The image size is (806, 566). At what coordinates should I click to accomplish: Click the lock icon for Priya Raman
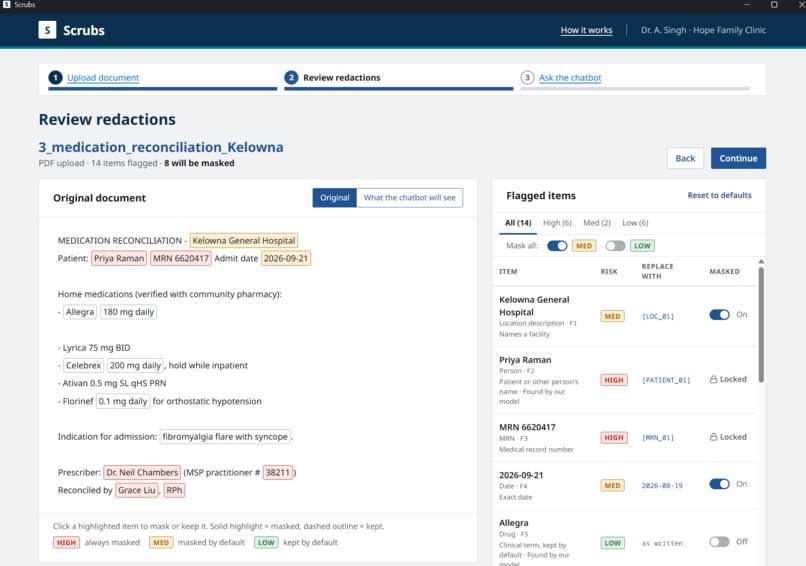(x=713, y=379)
